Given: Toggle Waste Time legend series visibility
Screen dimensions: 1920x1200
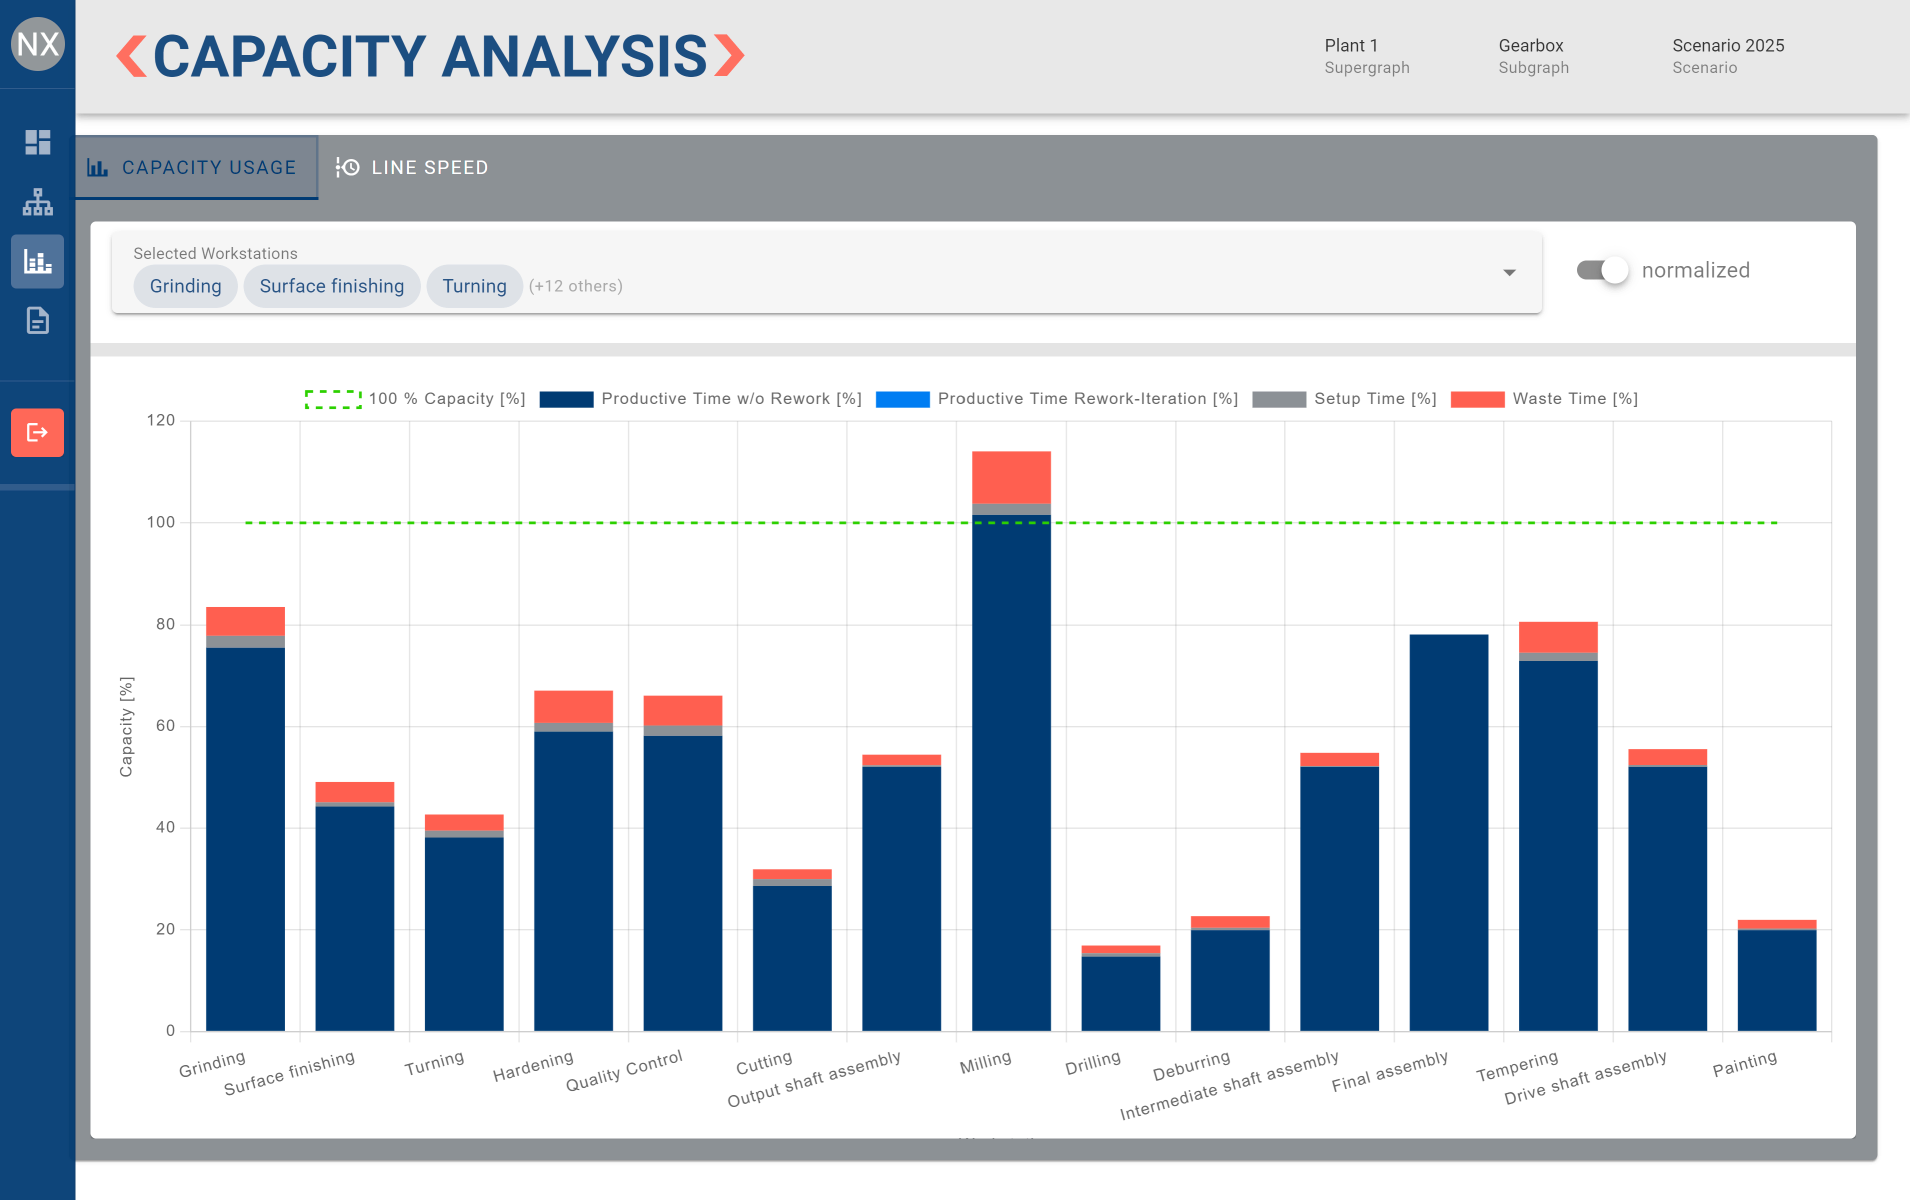Looking at the screenshot, I should click(1477, 399).
